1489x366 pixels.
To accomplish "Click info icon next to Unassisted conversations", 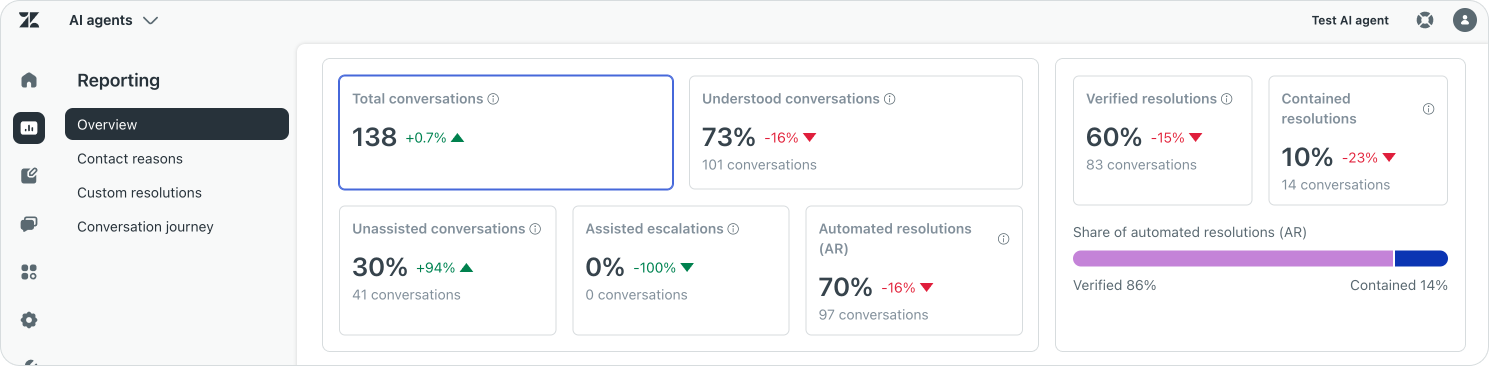I will 535,229.
